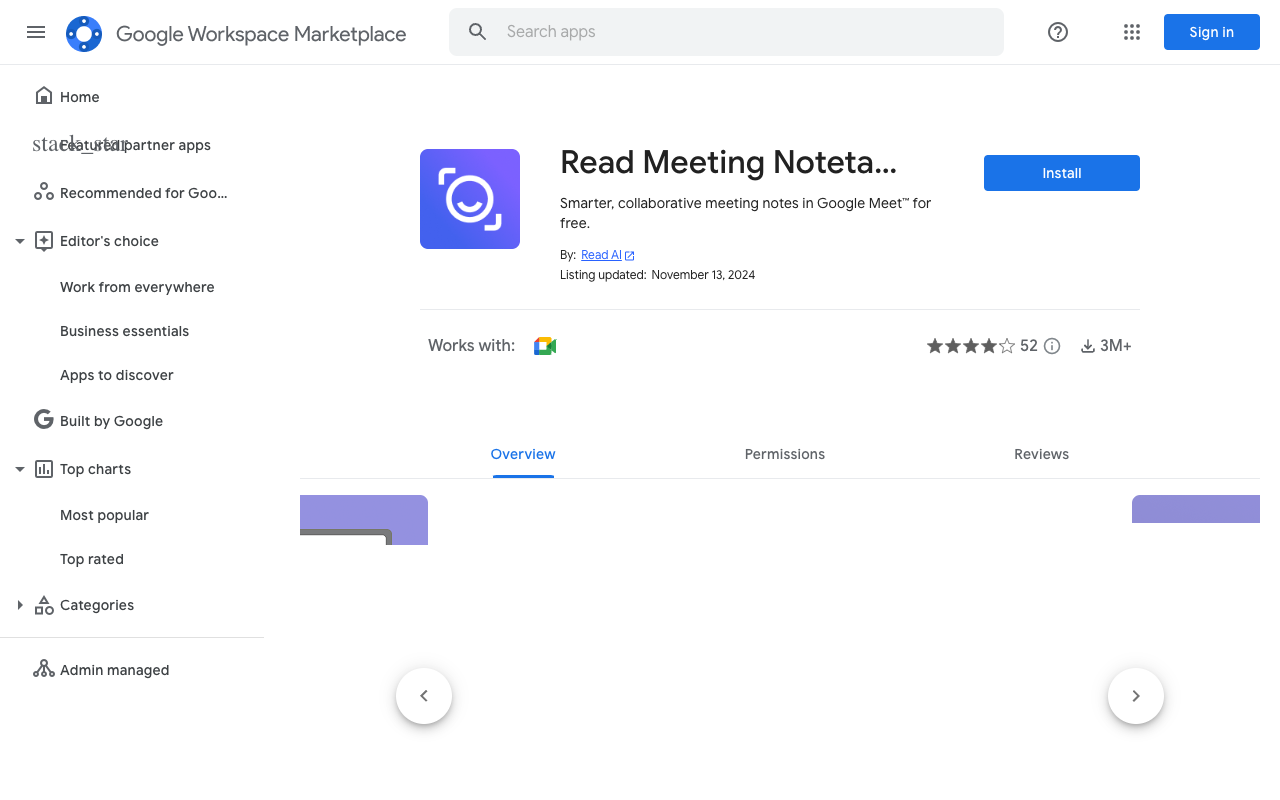The width and height of the screenshot is (1280, 800).
Task: Select Apps to discover
Action: 117,375
